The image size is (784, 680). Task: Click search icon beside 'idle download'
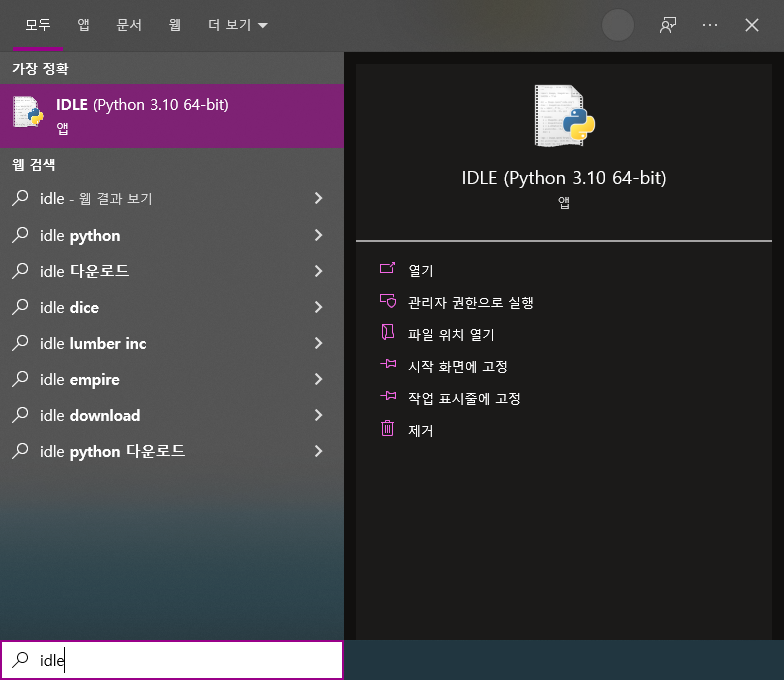(x=20, y=414)
